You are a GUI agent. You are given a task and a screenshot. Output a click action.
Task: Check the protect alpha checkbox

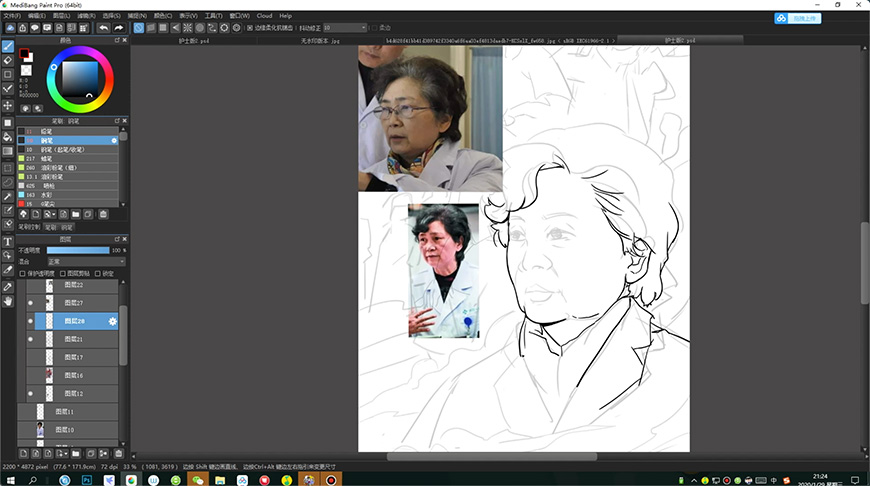point(23,274)
